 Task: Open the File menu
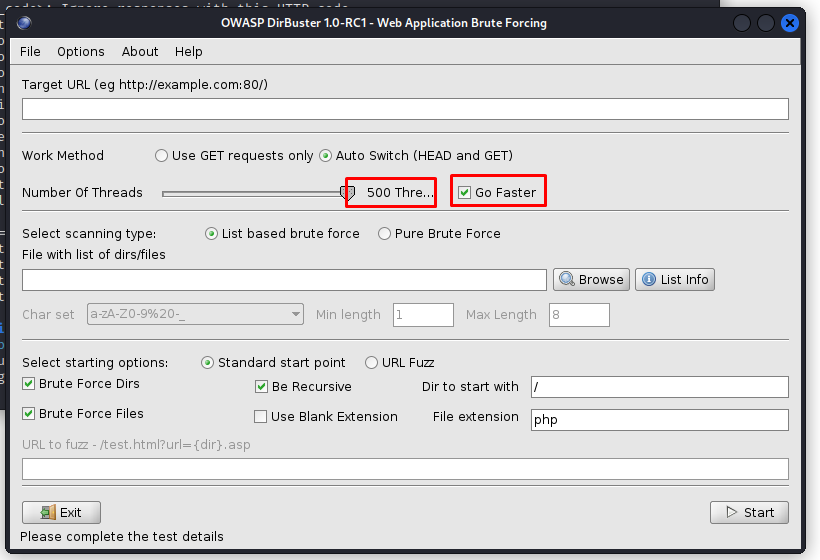30,52
